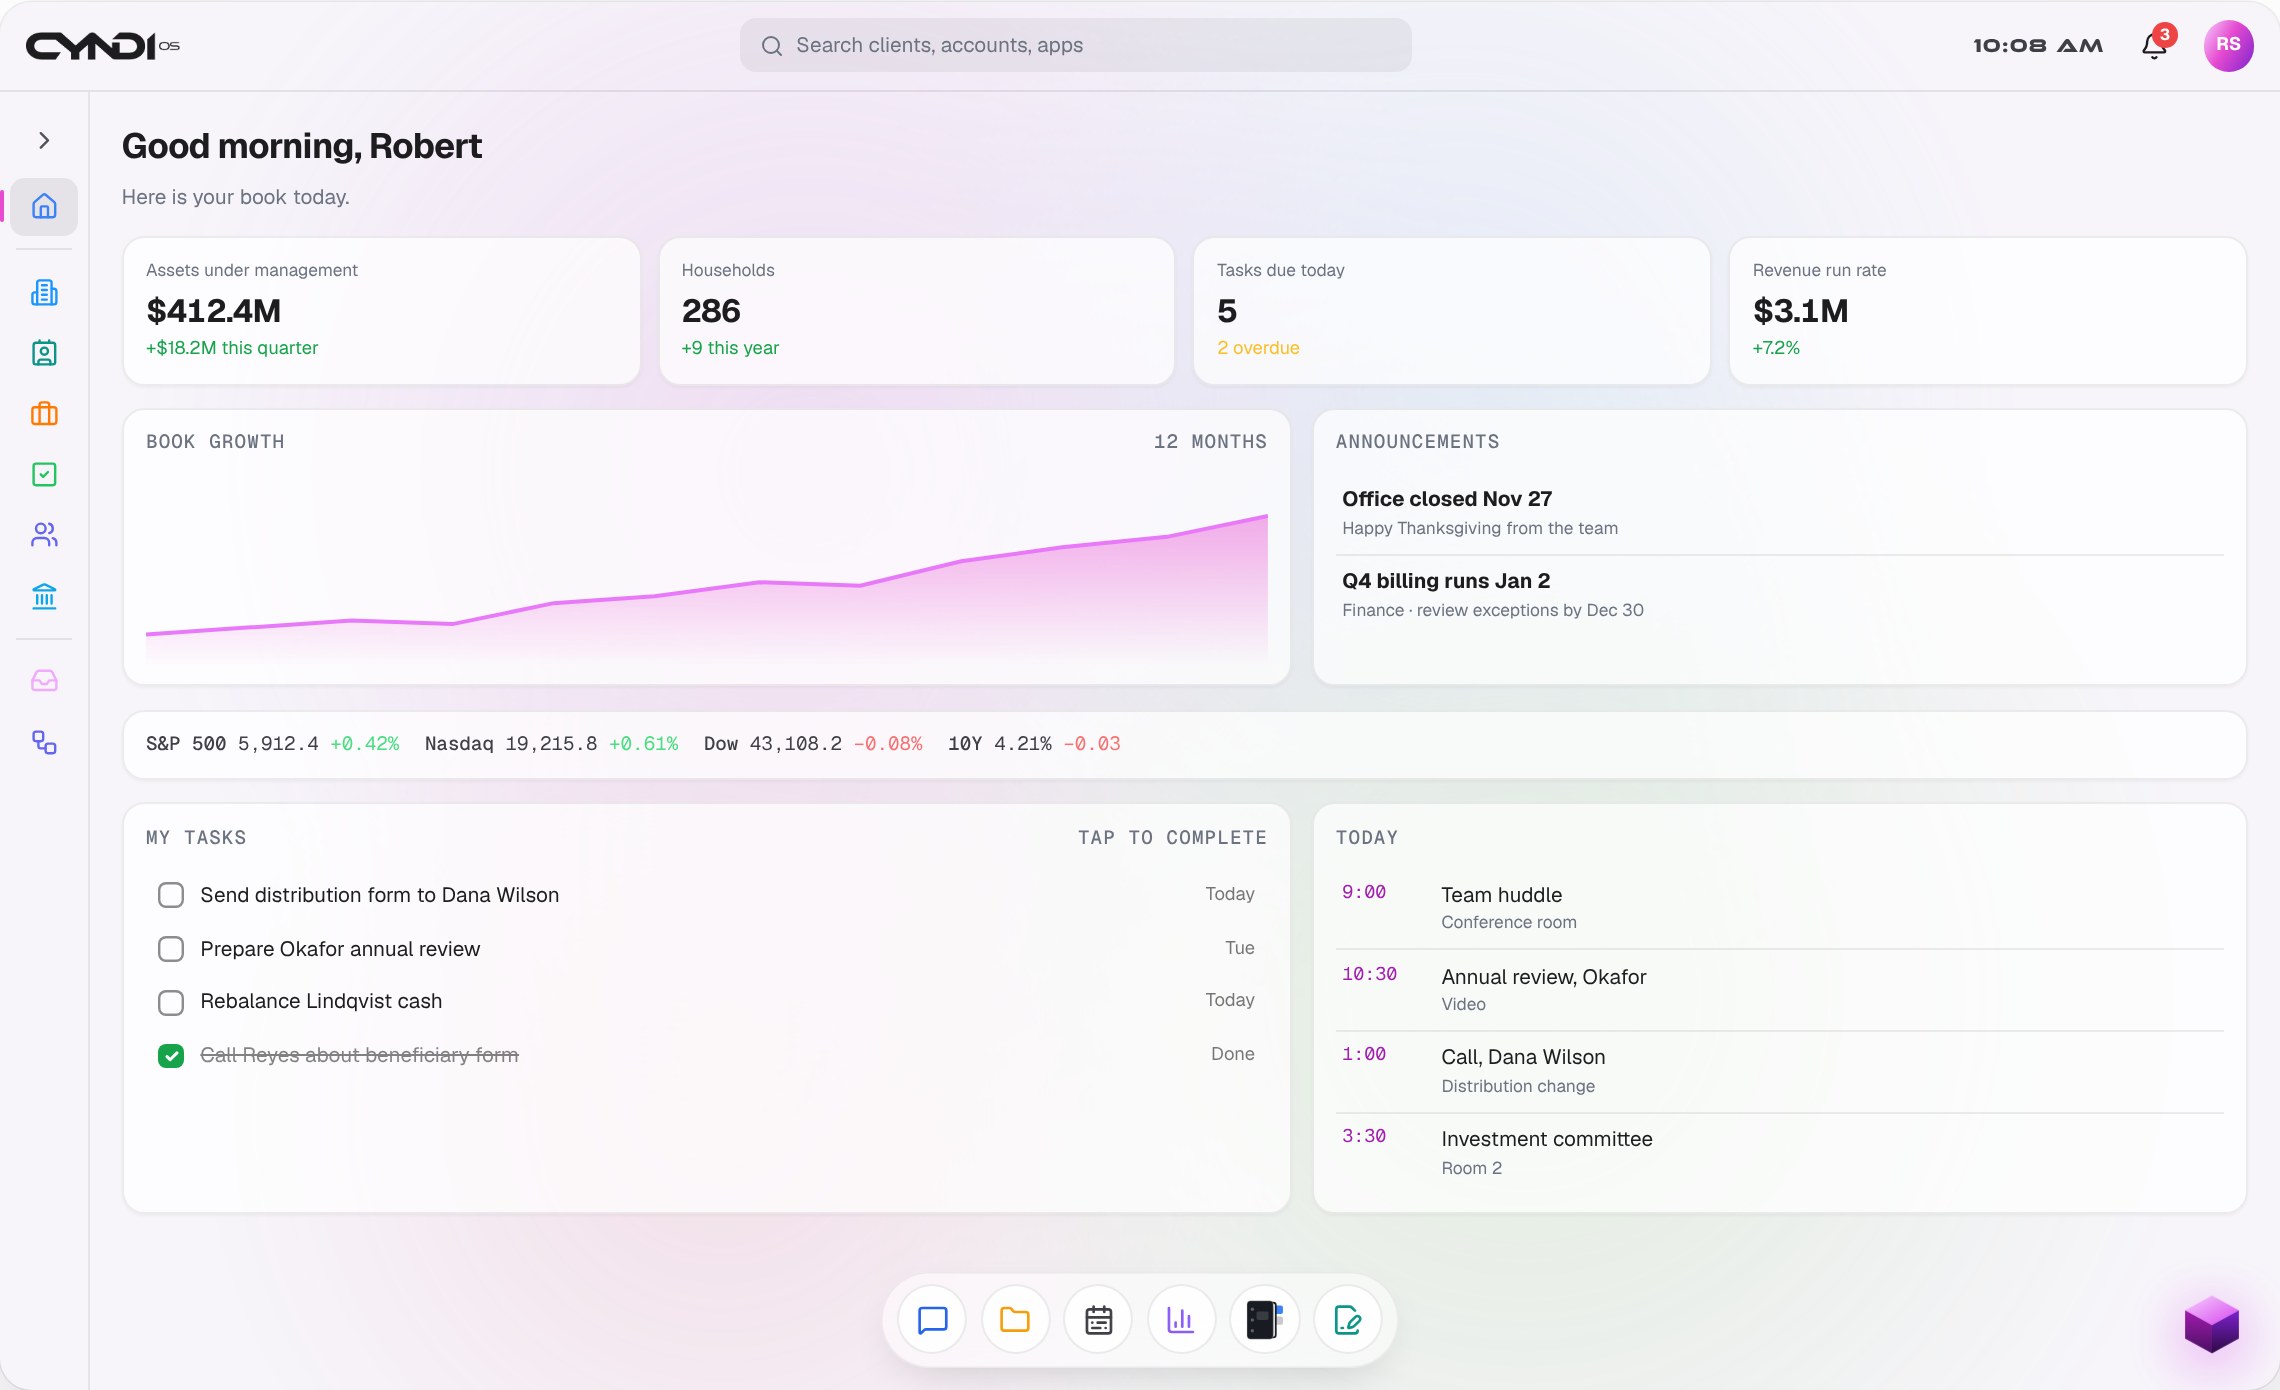Open Annual review, Okafor event
The width and height of the screenshot is (2280, 1390).
pyautogui.click(x=1780, y=989)
